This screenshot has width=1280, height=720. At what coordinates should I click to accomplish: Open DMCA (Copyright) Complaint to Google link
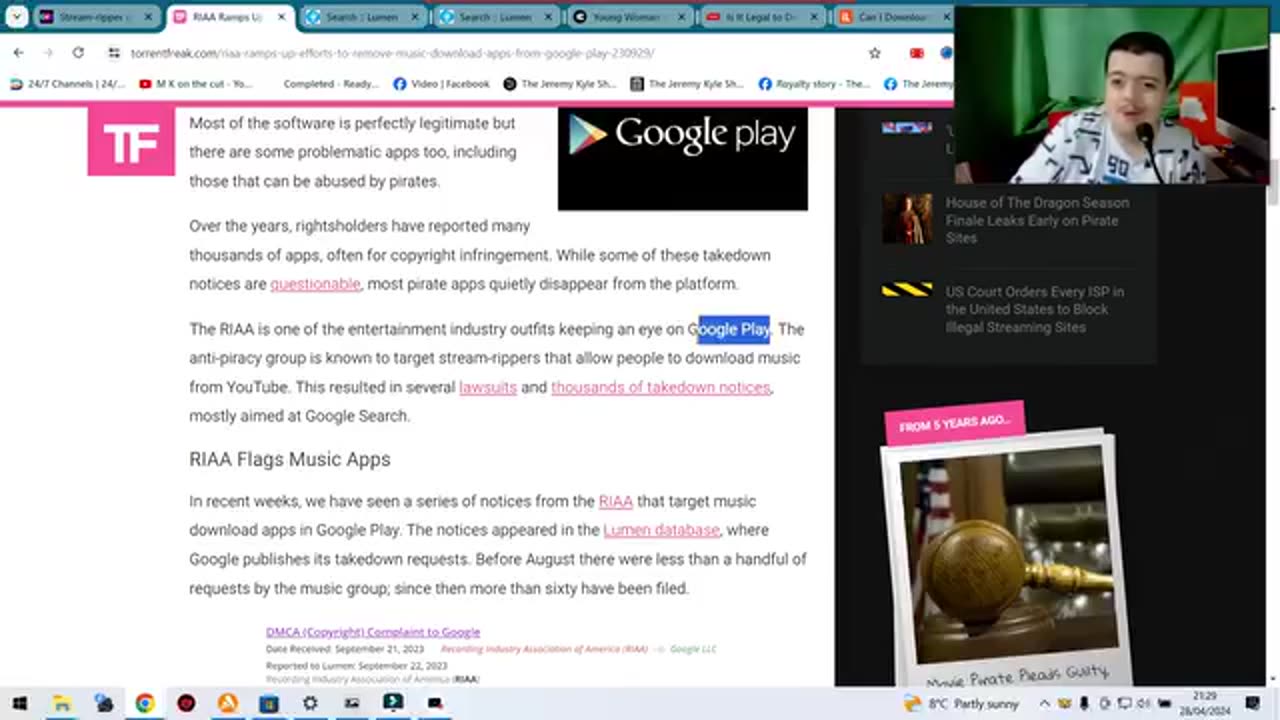click(x=373, y=632)
